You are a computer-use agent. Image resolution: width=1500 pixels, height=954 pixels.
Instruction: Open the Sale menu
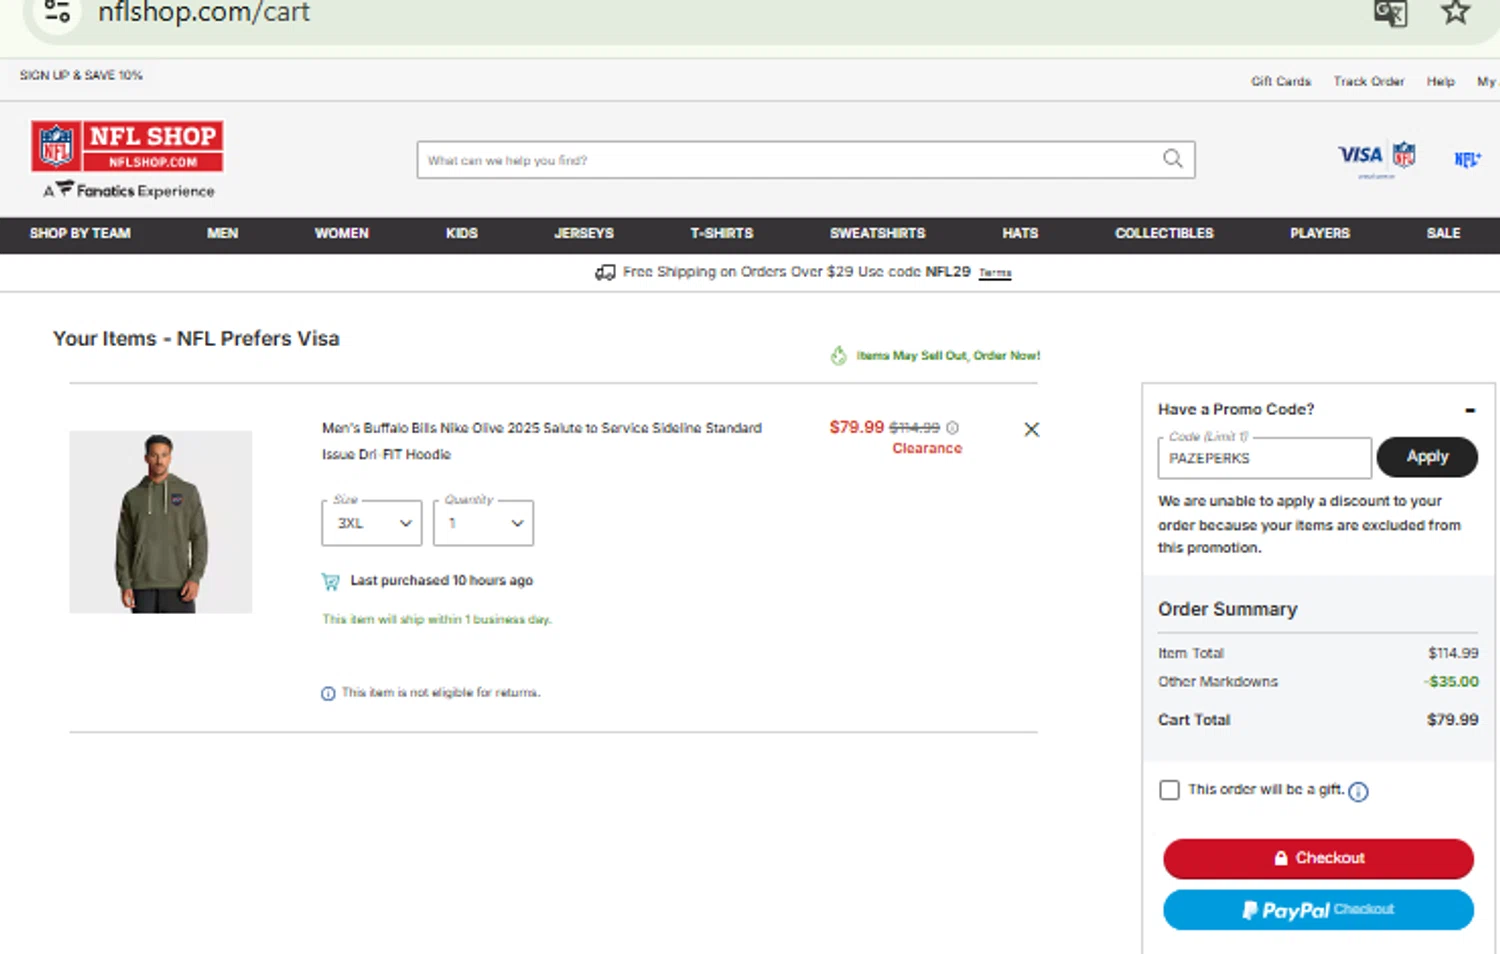[1443, 233]
